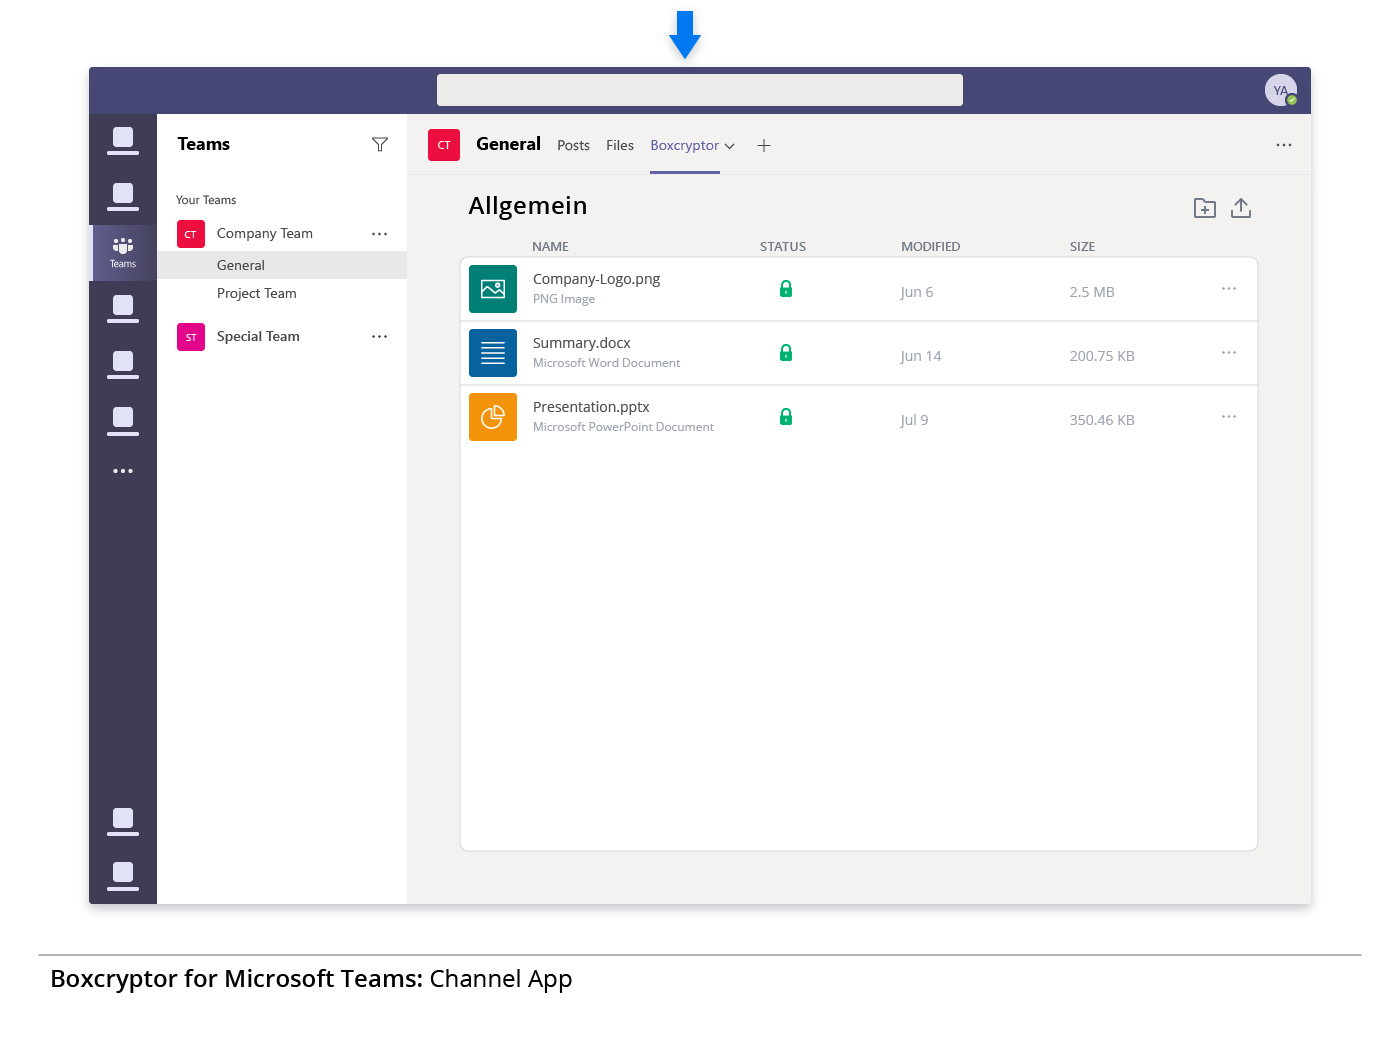Click the 2.5 MB size value

[x=1092, y=292]
